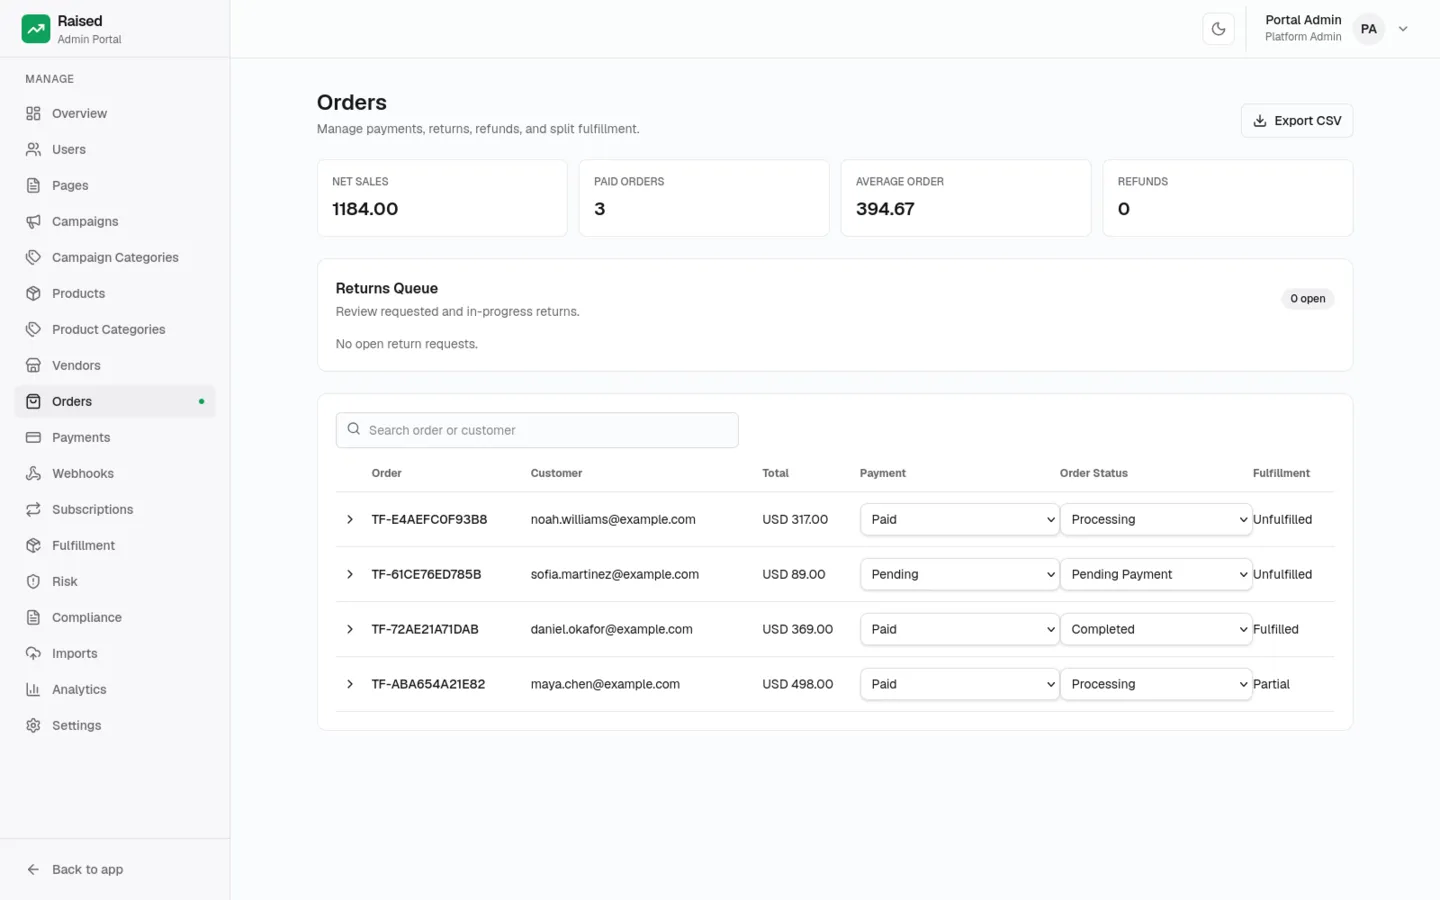Screen dimensions: 1440x900
Task: Click the Search order or customer field
Action: tap(537, 430)
